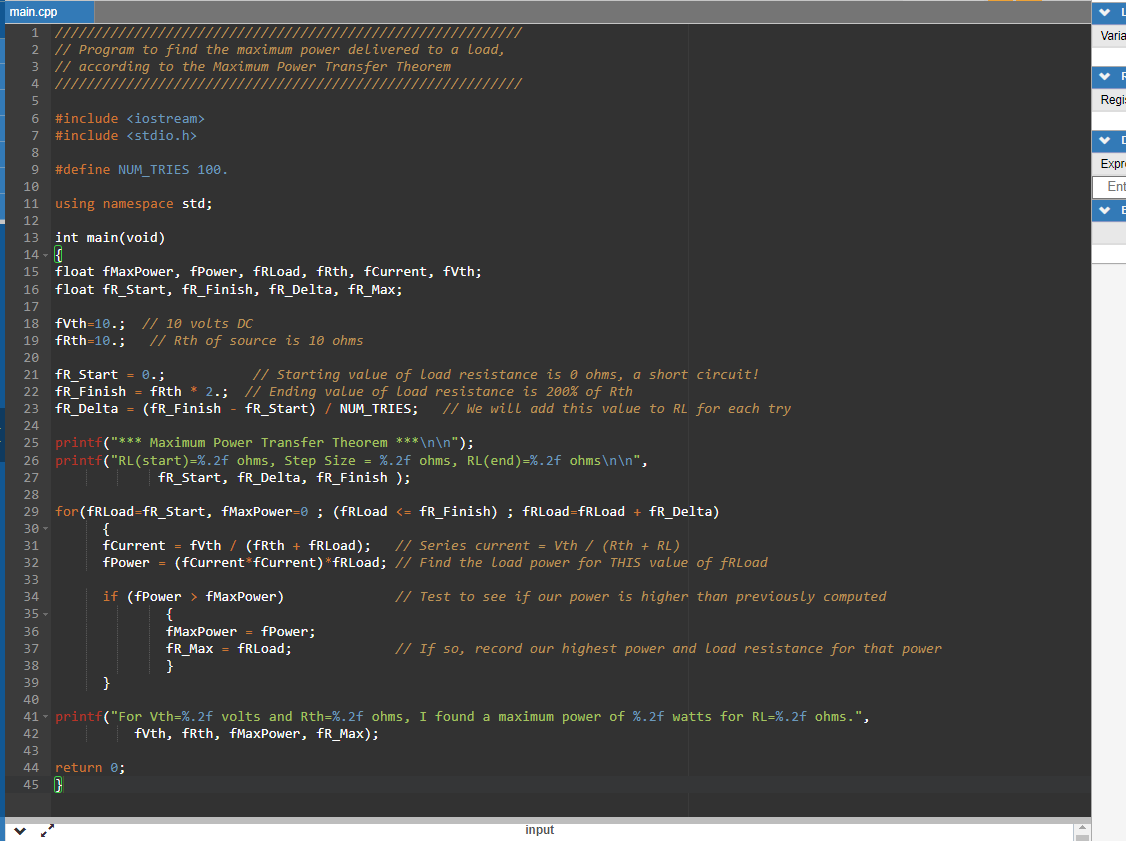The image size is (1126, 841).
Task: Fold the main function at line 14
Action: coord(47,255)
